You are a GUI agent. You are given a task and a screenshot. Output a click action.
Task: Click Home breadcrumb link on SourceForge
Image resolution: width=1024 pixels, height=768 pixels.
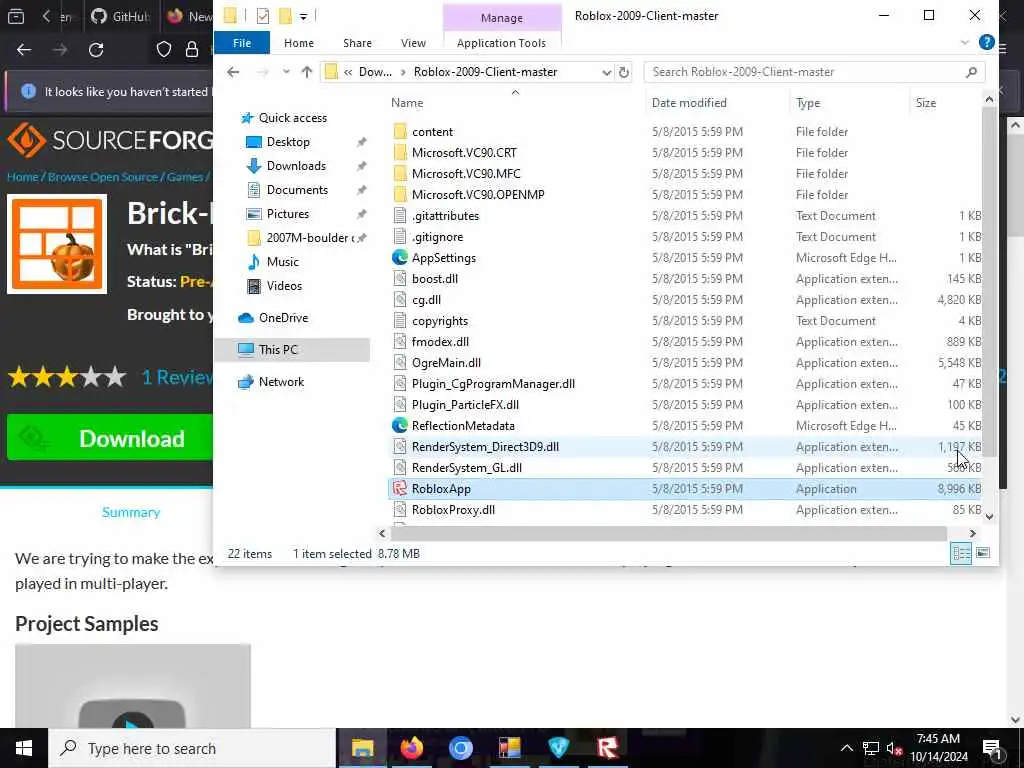pos(22,177)
